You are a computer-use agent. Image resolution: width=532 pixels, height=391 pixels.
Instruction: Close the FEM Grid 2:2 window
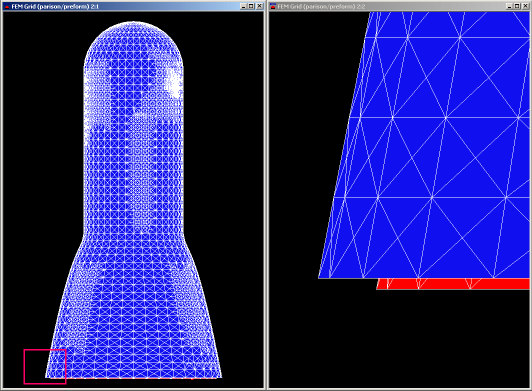click(526, 6)
